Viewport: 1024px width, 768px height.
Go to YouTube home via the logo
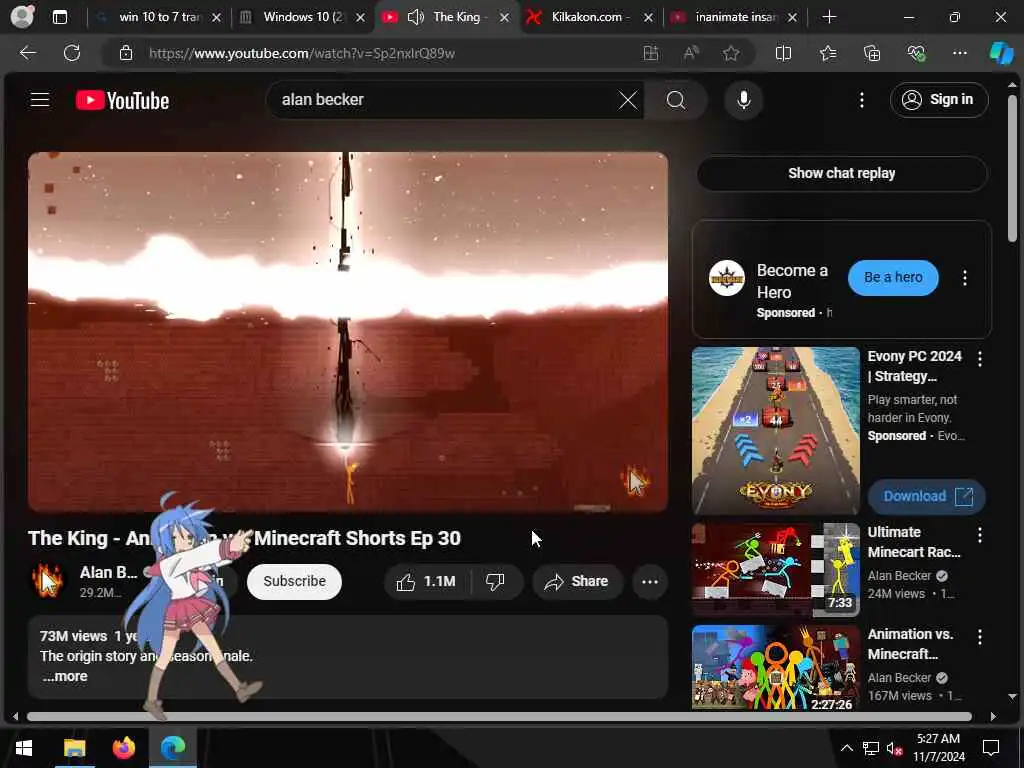(x=122, y=100)
